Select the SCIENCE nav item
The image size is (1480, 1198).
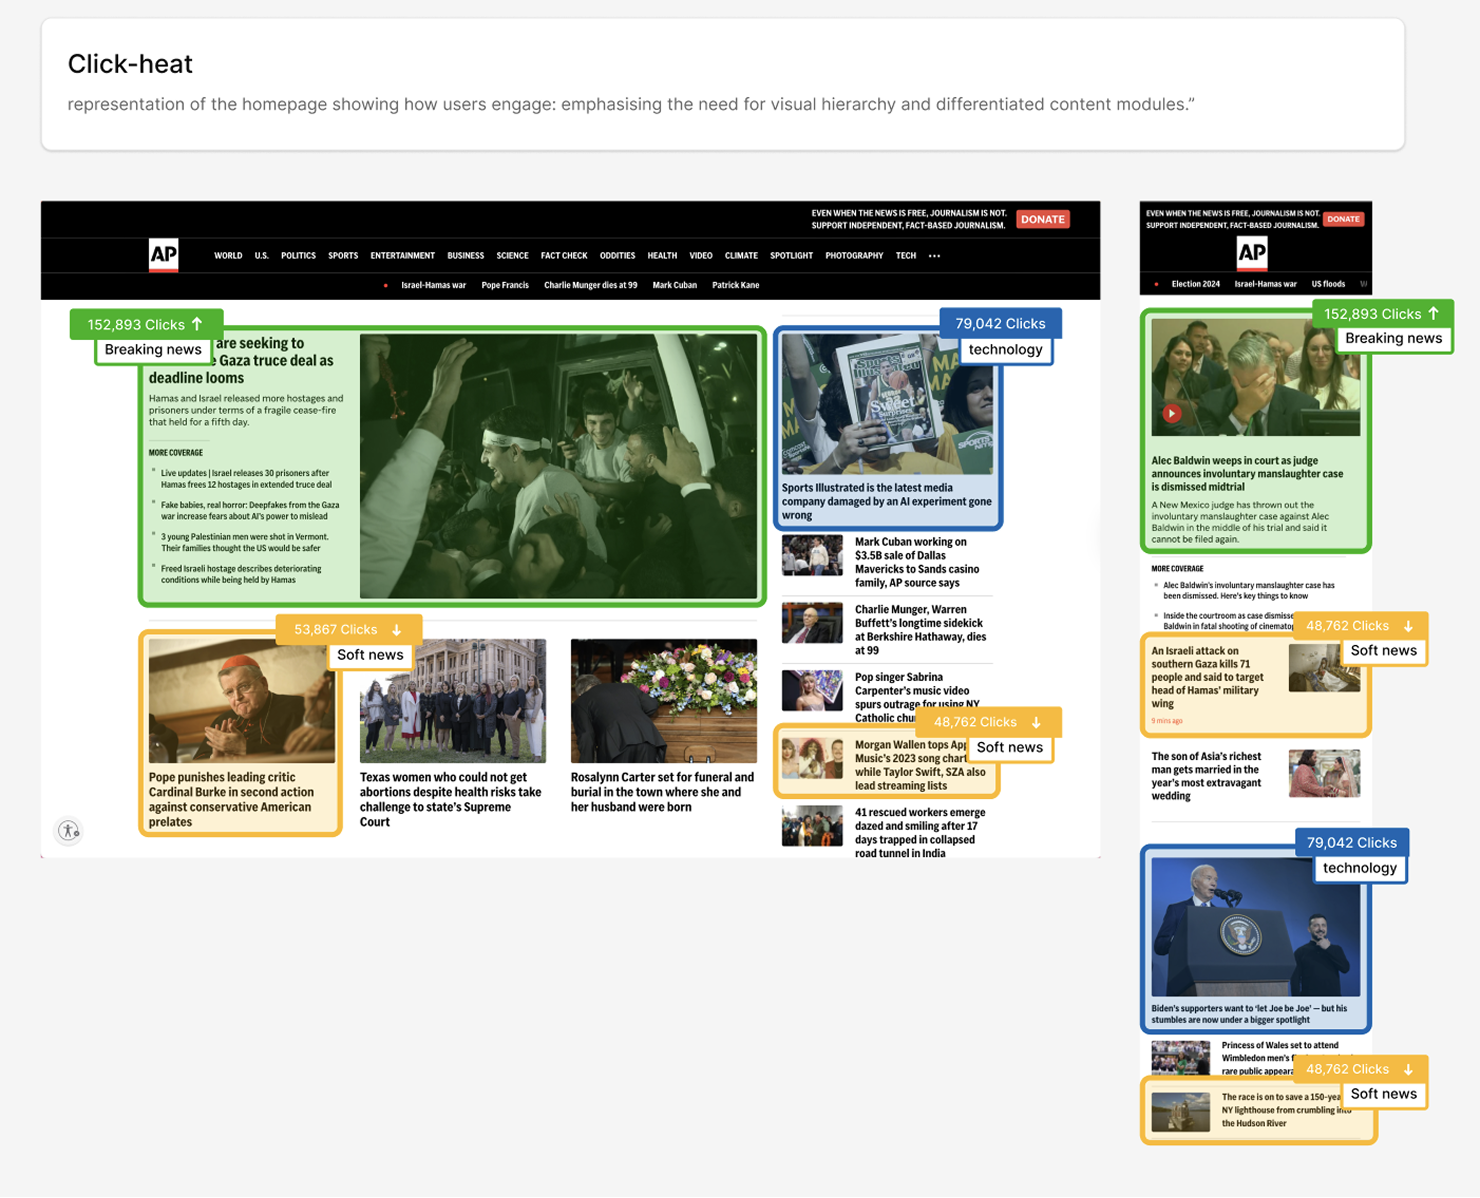(512, 256)
